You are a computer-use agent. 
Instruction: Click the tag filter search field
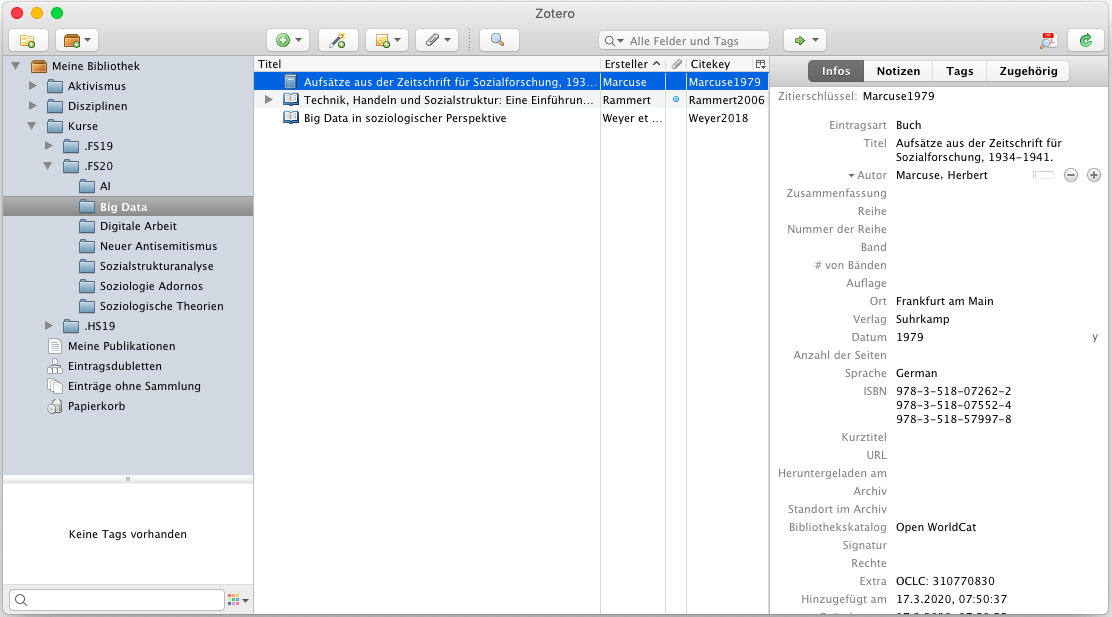[x=117, y=600]
